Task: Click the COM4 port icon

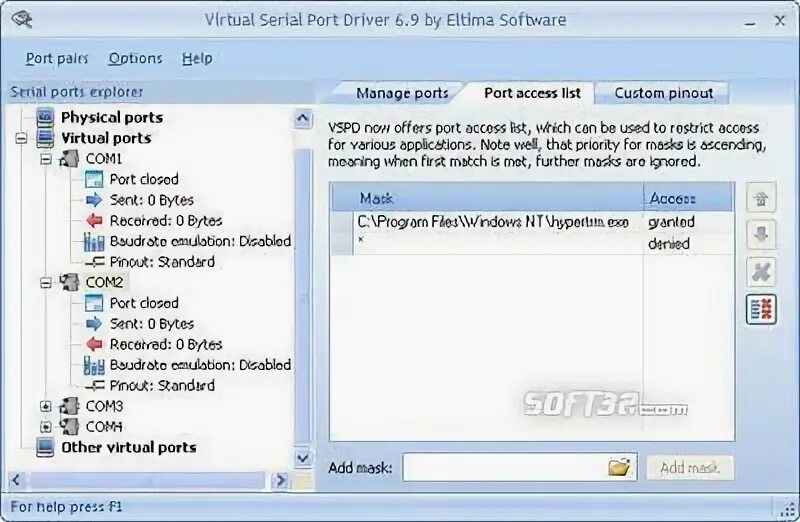Action: (69, 427)
